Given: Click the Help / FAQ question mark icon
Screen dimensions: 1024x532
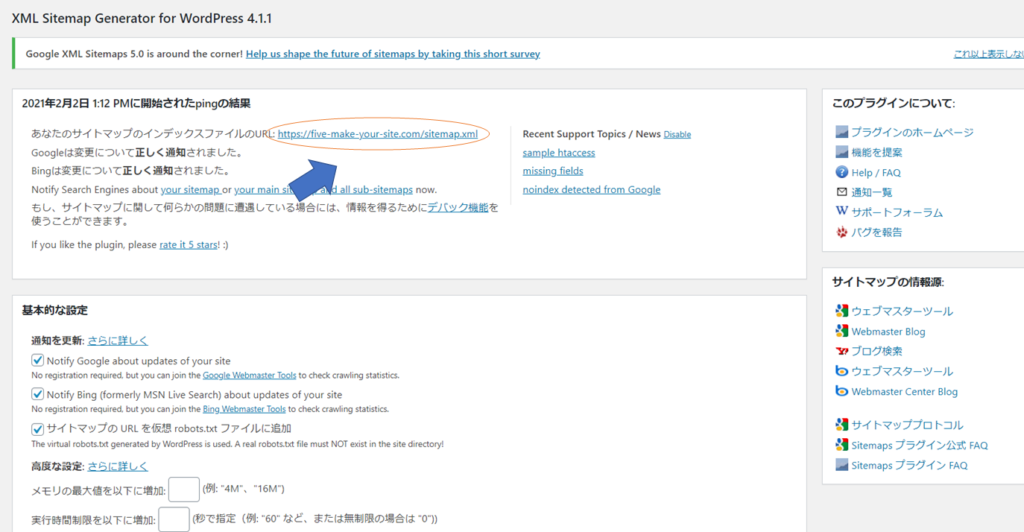Looking at the screenshot, I should (x=841, y=172).
